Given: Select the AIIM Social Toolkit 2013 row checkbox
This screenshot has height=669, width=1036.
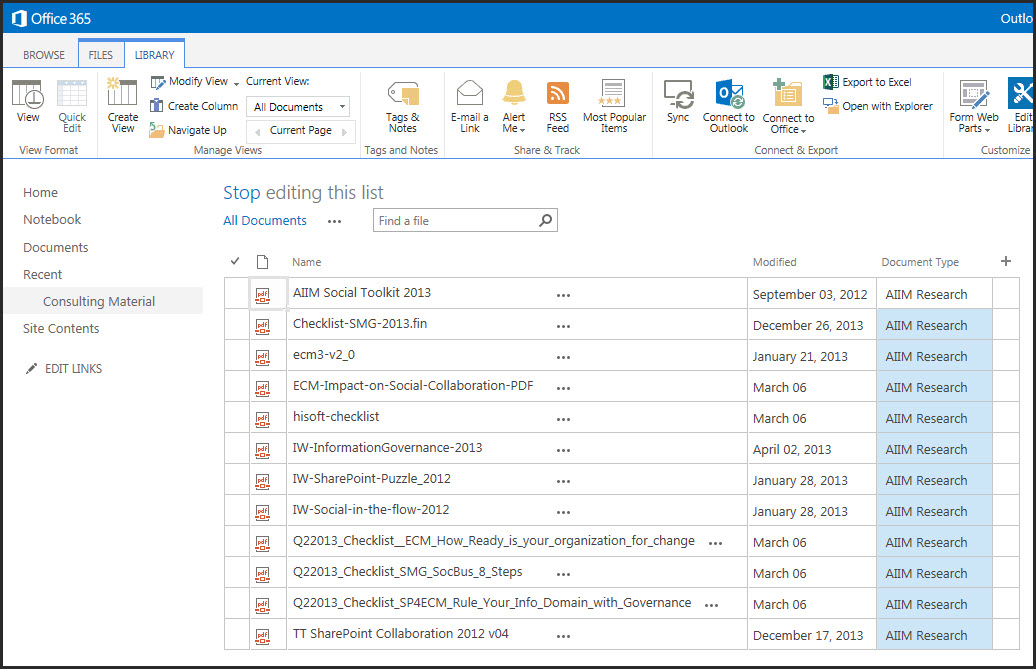Looking at the screenshot, I should [236, 294].
